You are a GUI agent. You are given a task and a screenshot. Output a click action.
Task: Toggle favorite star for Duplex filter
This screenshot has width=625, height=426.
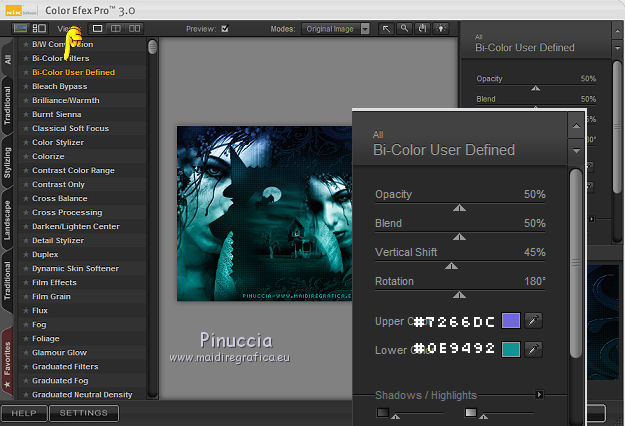pos(26,254)
